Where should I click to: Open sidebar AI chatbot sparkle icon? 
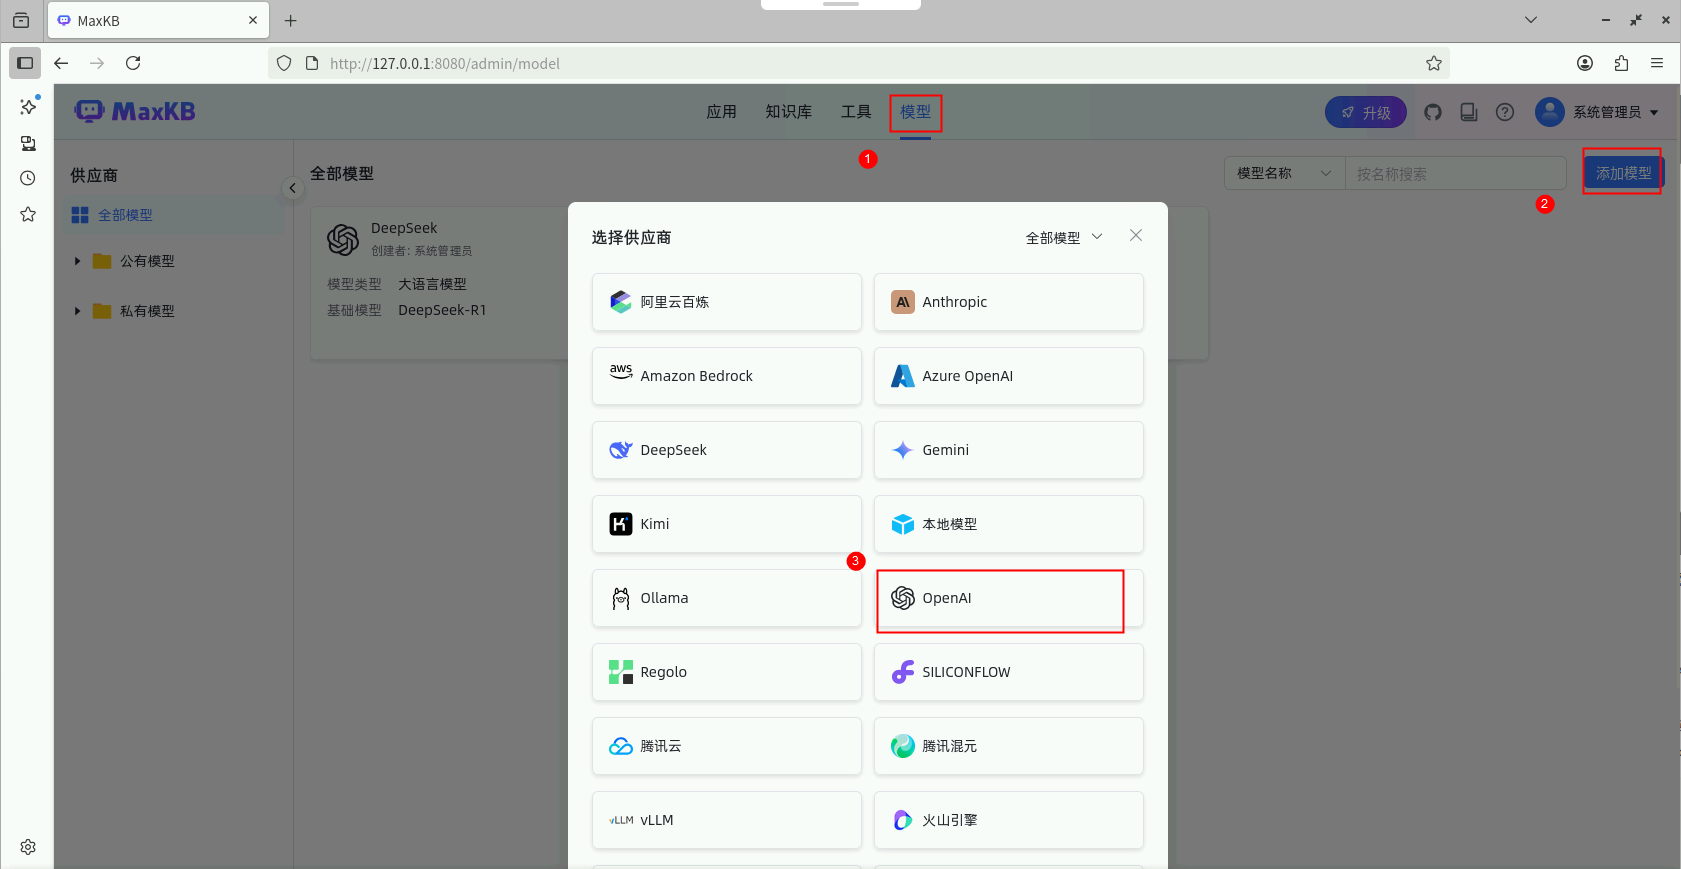tap(28, 106)
